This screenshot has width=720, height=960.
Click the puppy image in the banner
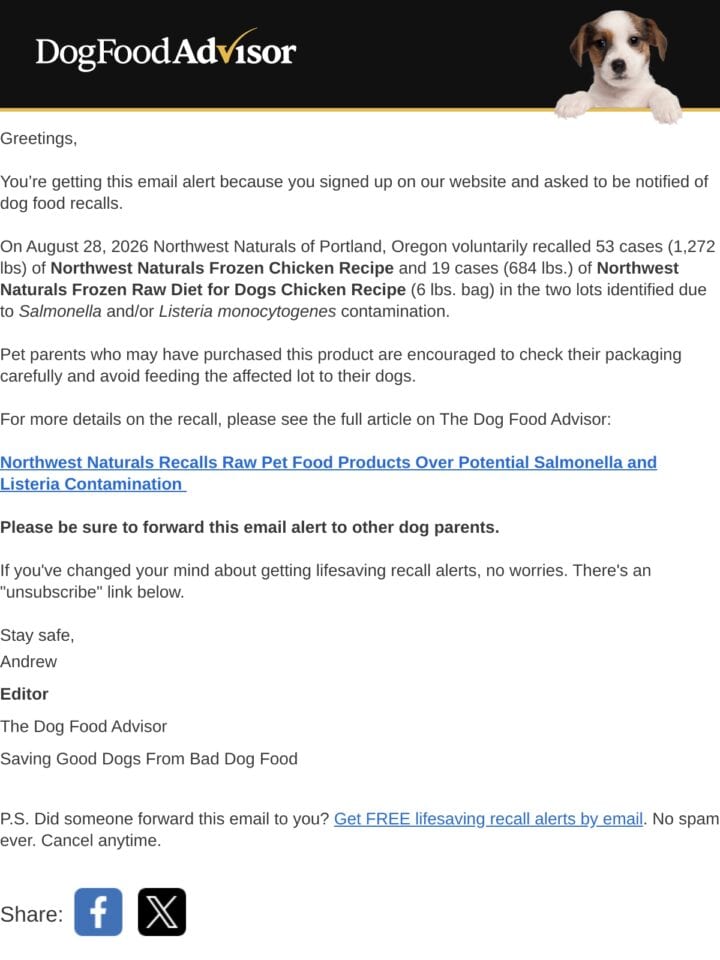[618, 65]
